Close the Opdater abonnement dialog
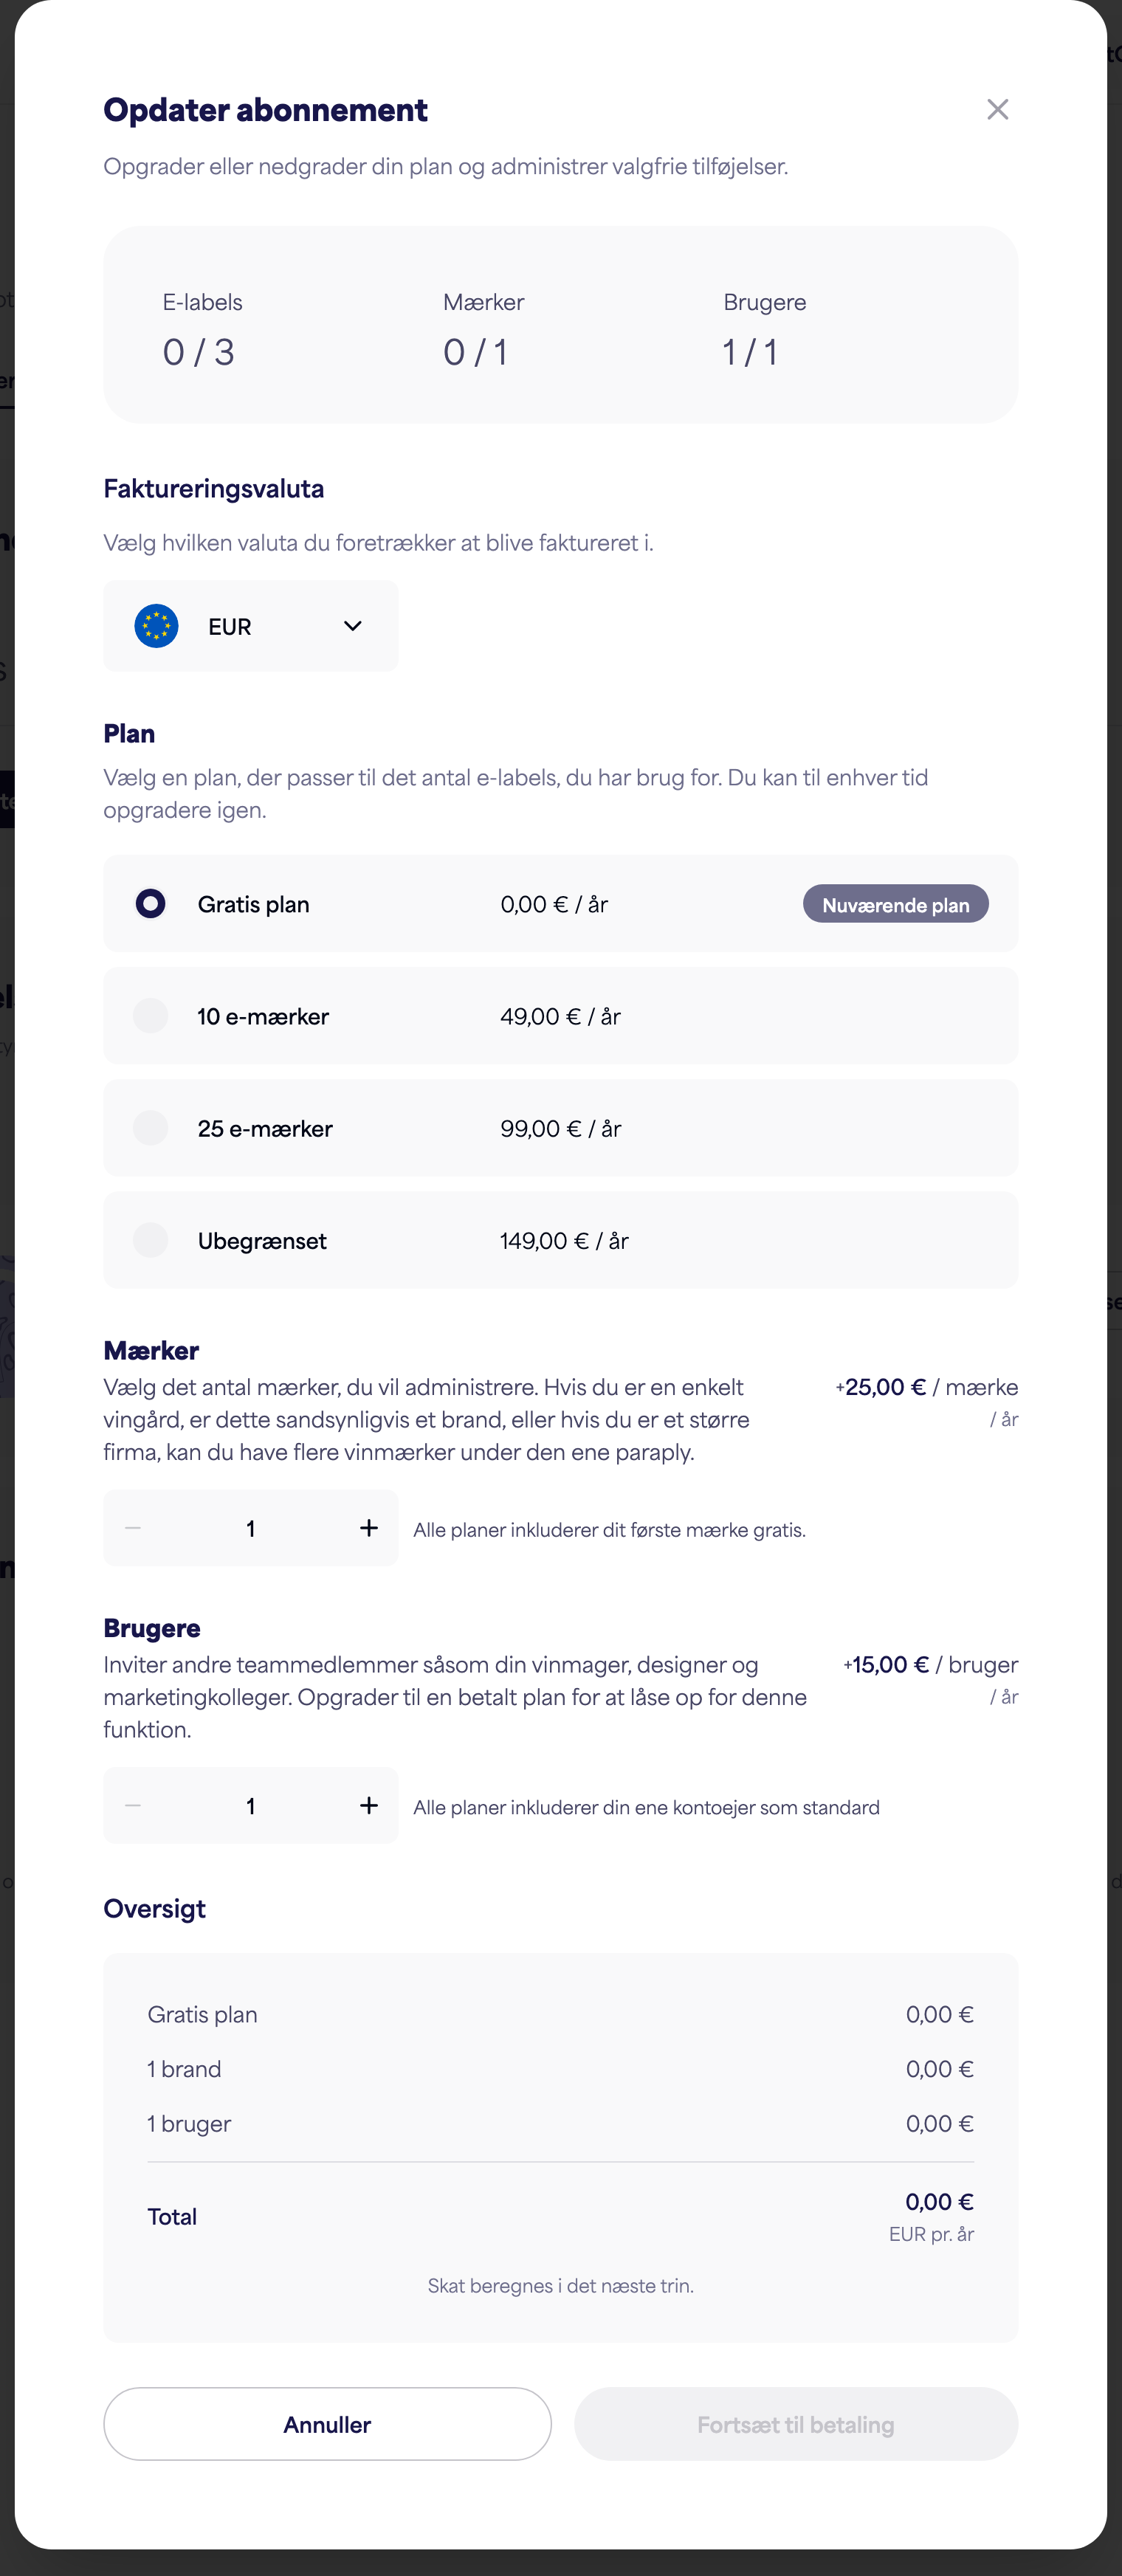 click(997, 109)
